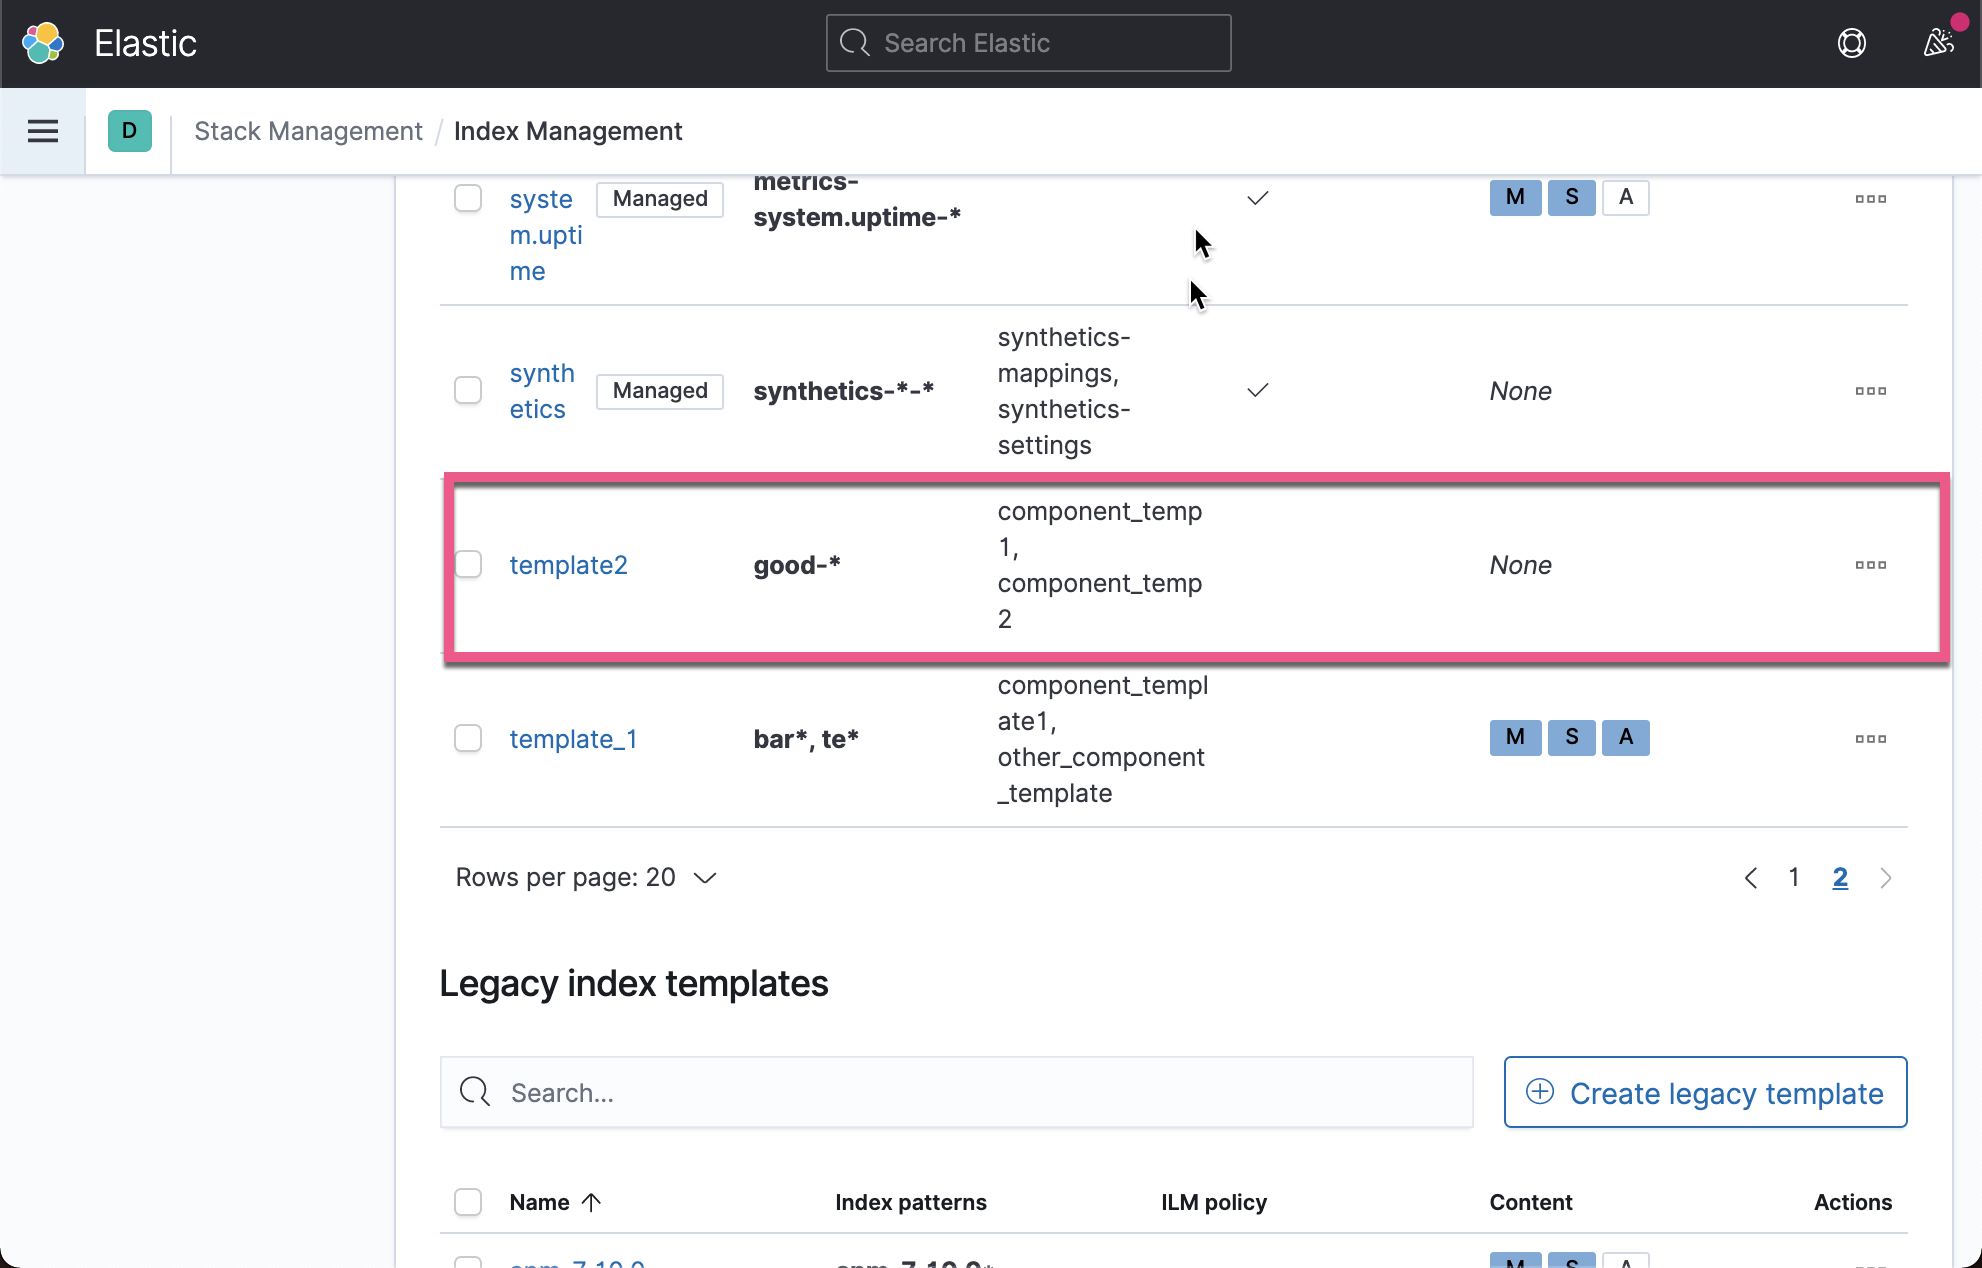Open the actions menu for template2
The image size is (1982, 1268).
pos(1870,565)
